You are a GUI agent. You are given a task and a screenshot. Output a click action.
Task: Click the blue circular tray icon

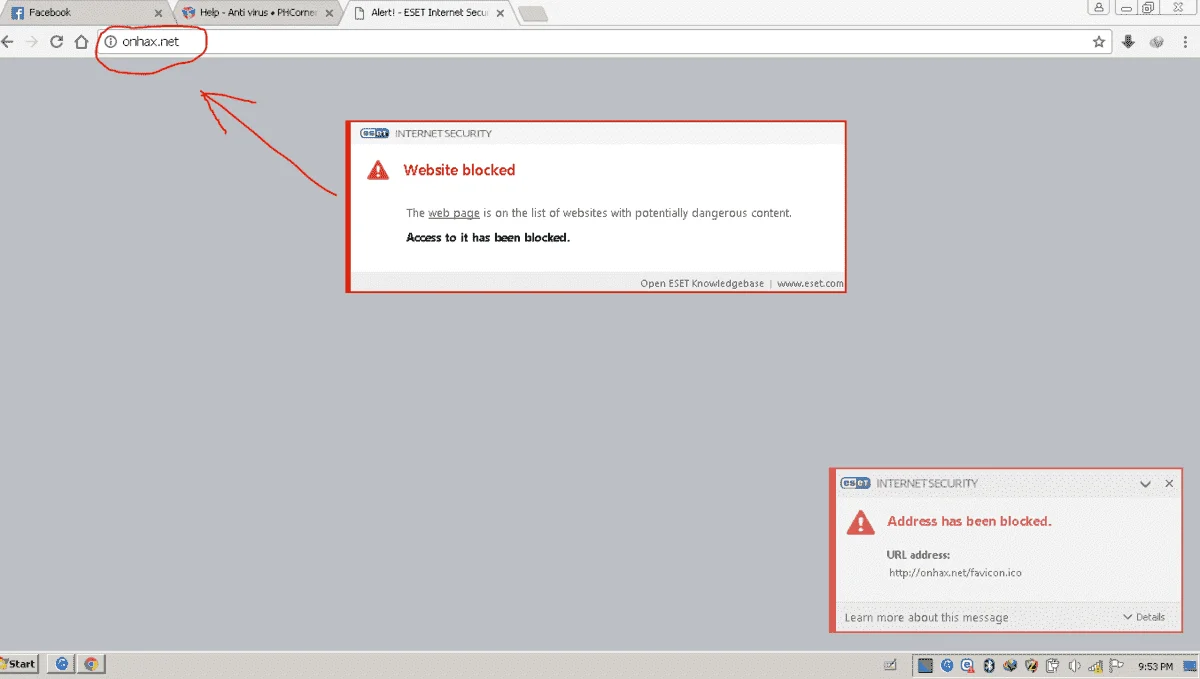pos(947,665)
